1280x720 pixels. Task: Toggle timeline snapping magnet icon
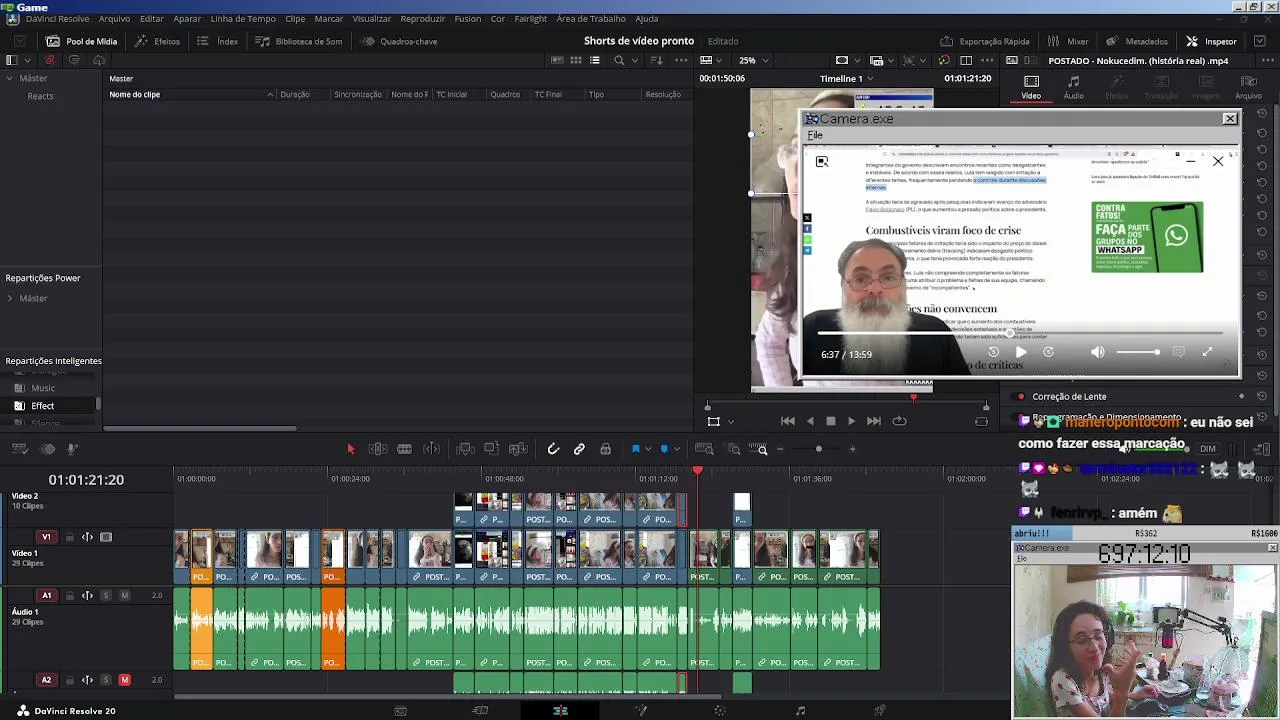(553, 449)
